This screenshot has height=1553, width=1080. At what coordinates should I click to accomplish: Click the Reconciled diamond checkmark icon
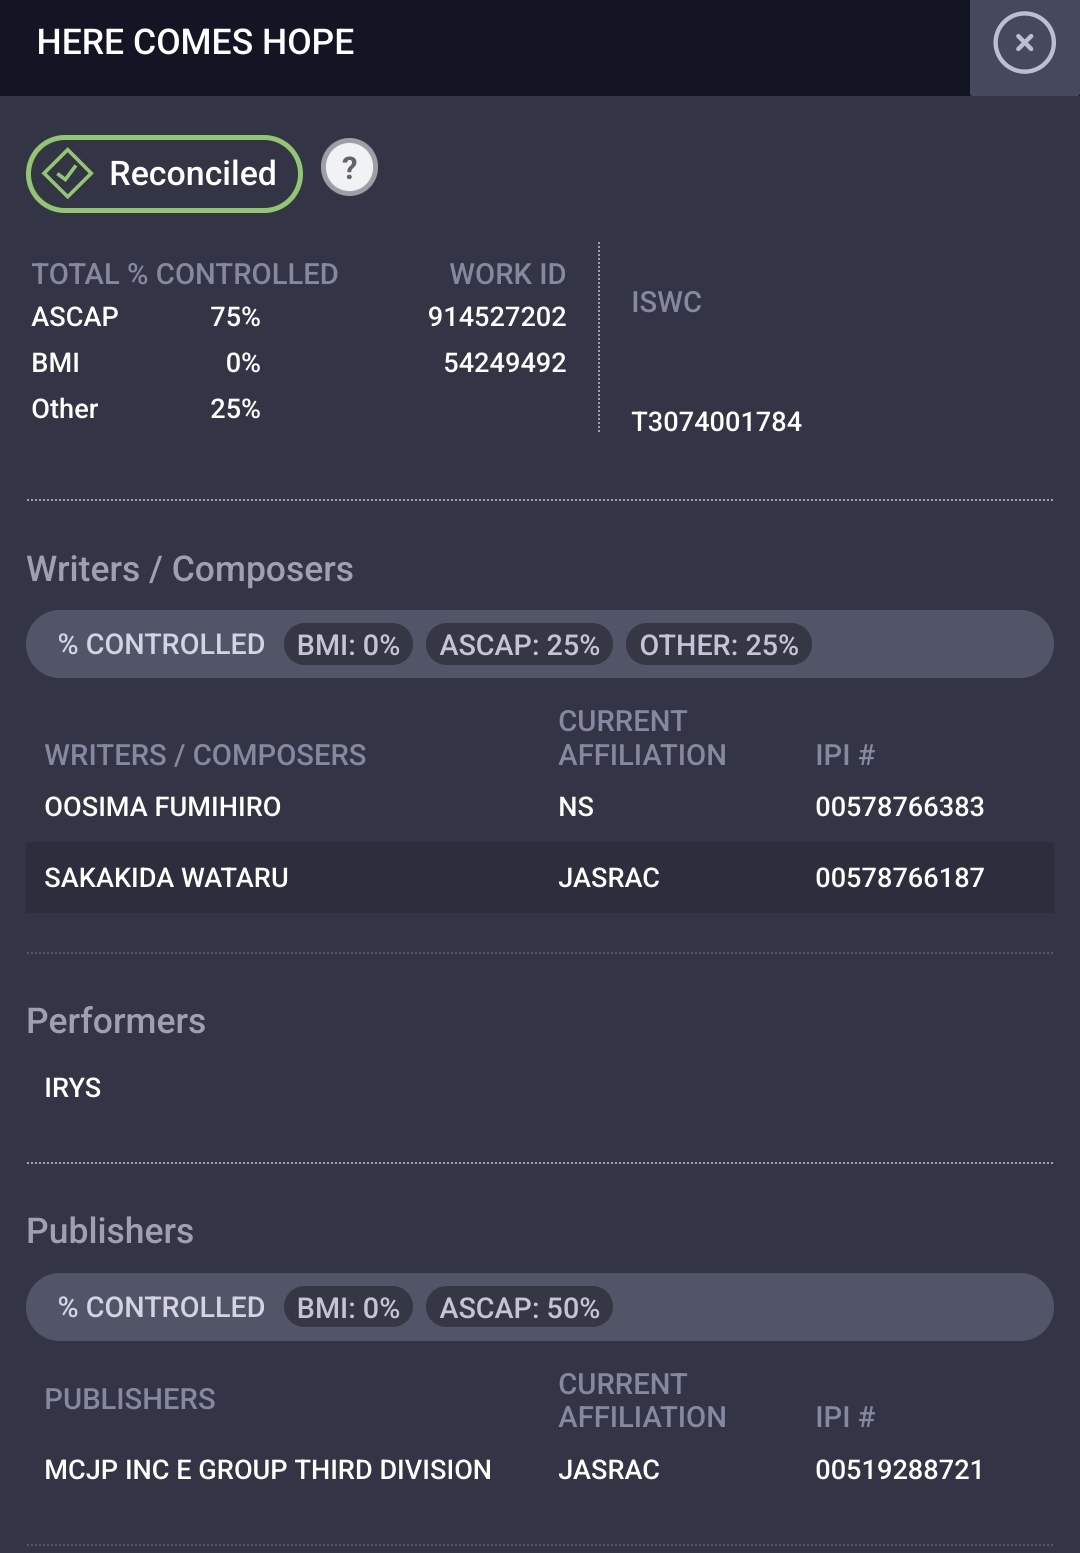click(67, 174)
